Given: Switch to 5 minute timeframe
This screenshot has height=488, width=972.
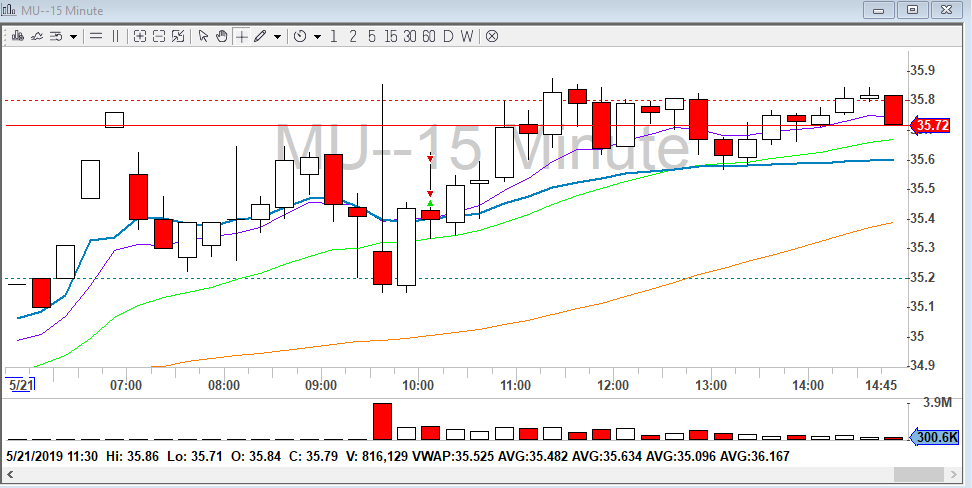Looking at the screenshot, I should pyautogui.click(x=371, y=37).
